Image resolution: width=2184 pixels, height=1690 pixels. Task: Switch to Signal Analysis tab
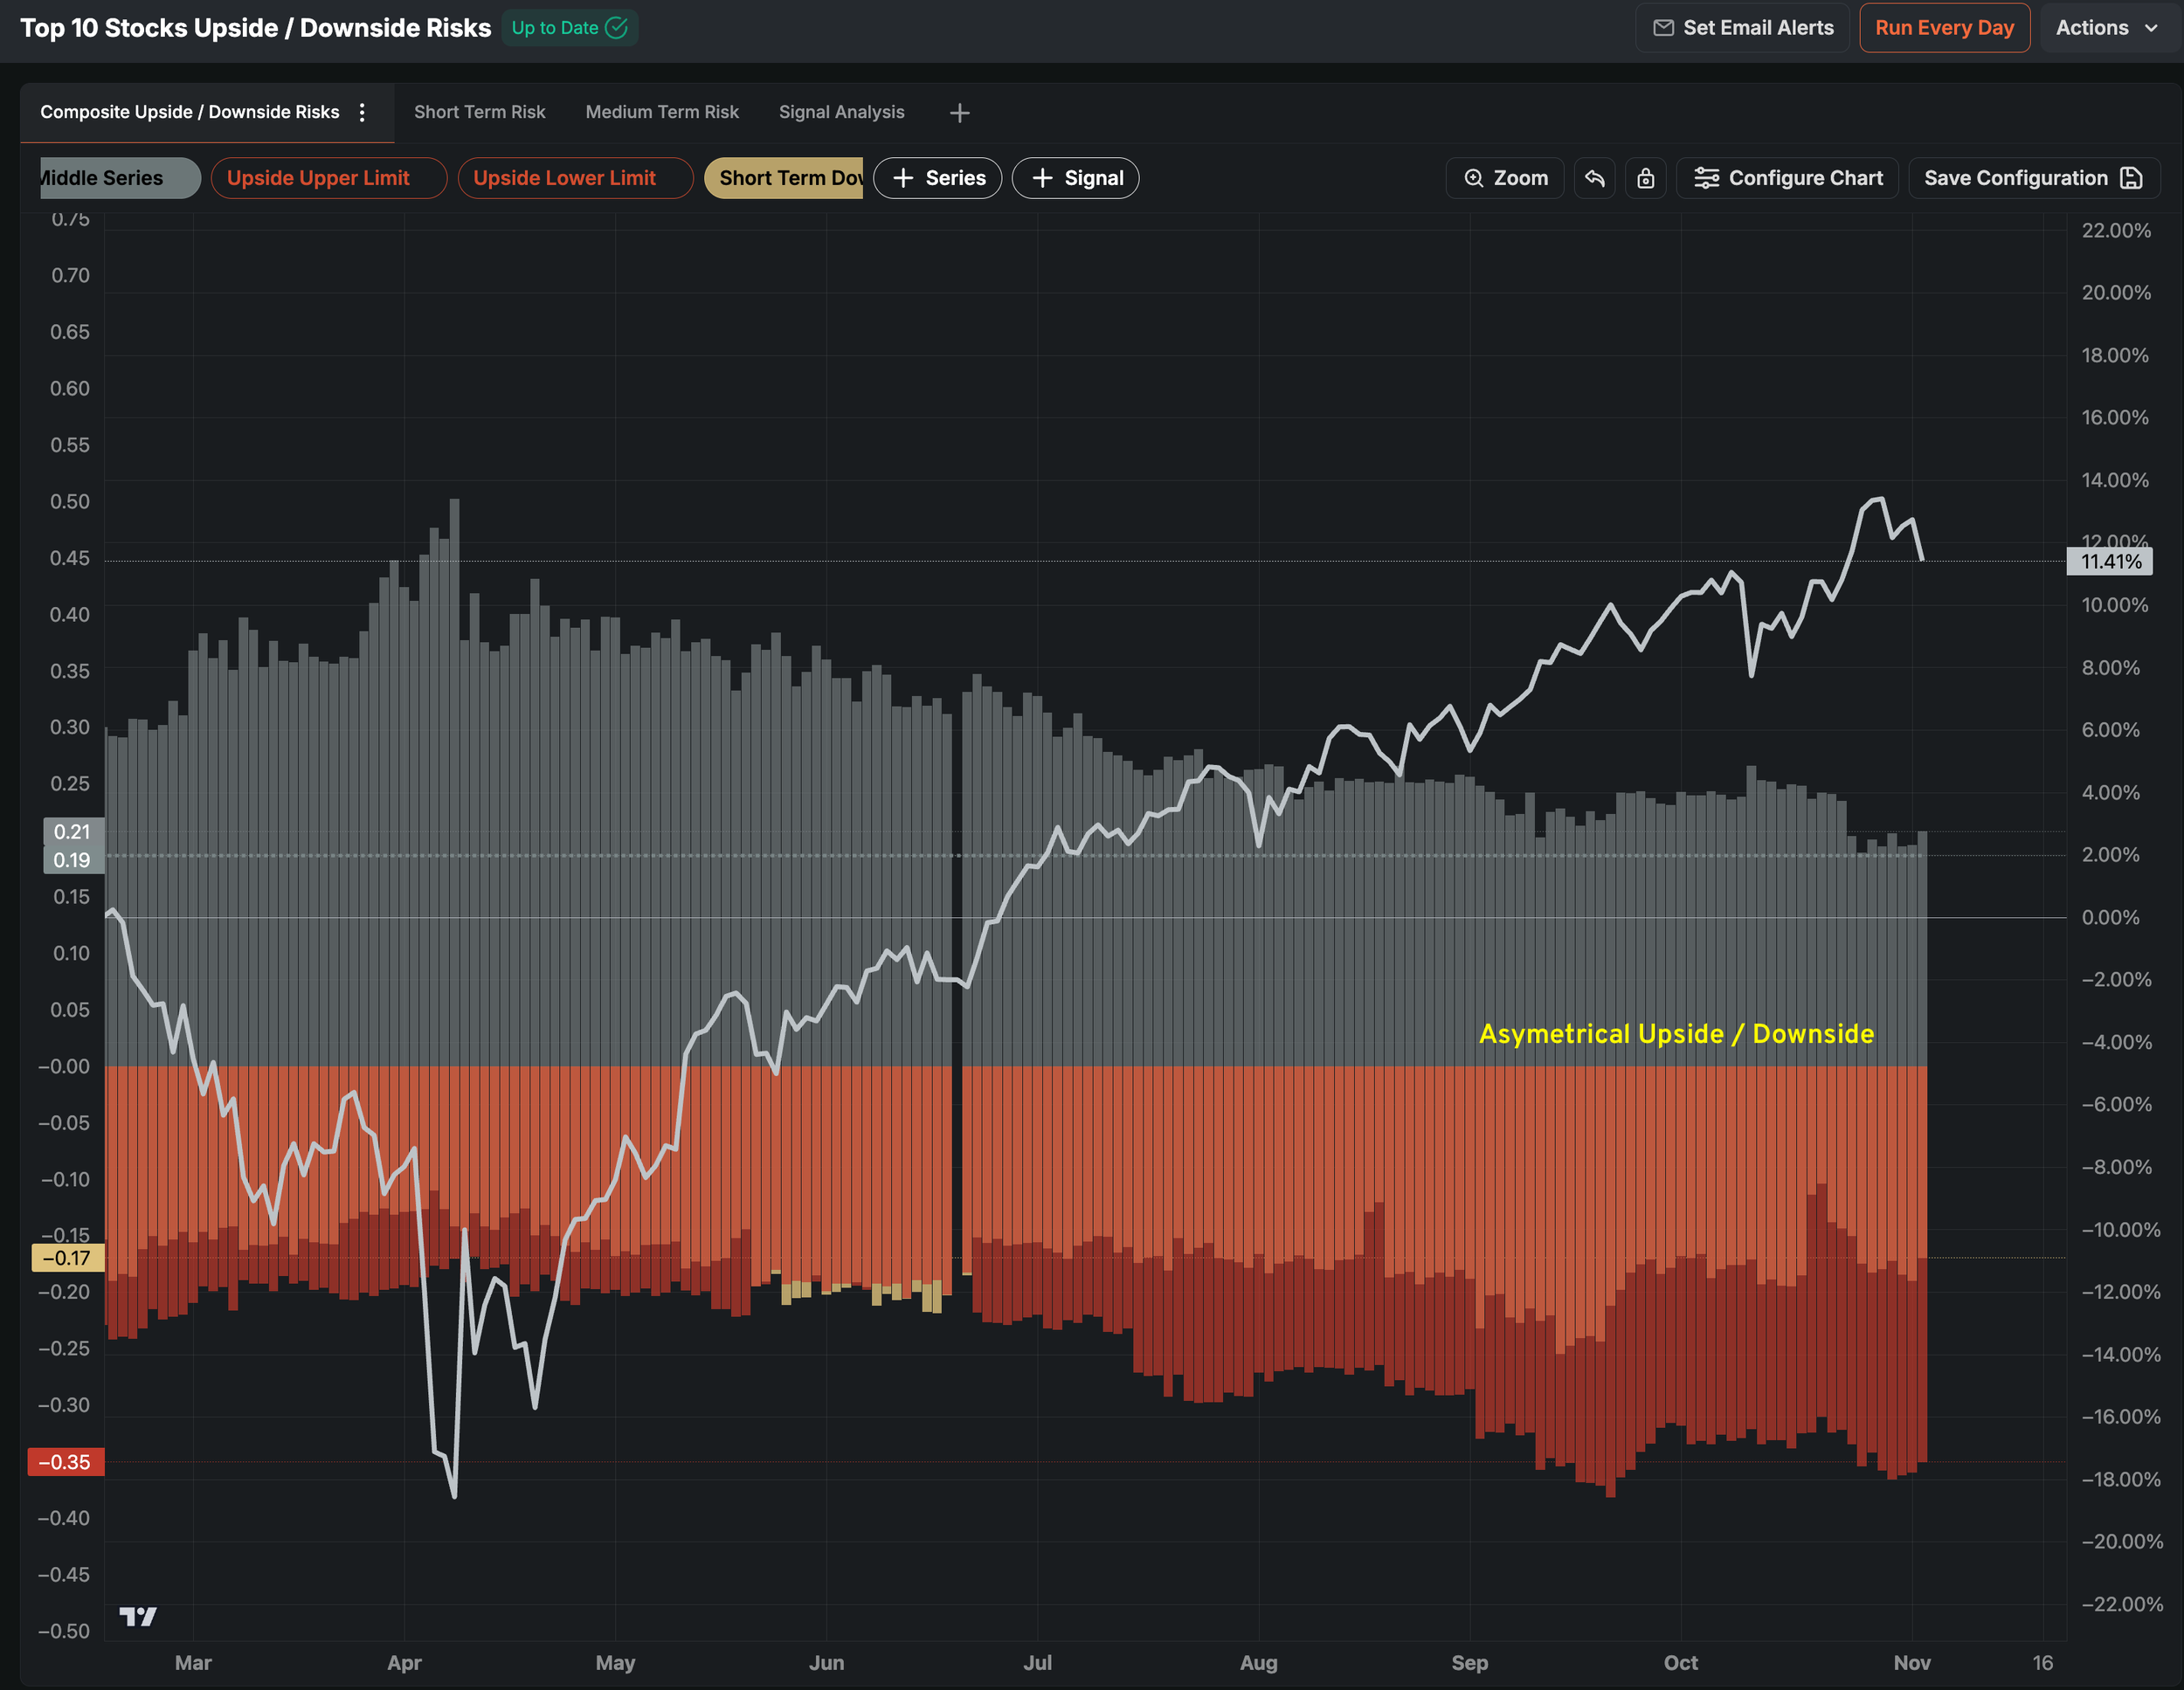click(841, 112)
